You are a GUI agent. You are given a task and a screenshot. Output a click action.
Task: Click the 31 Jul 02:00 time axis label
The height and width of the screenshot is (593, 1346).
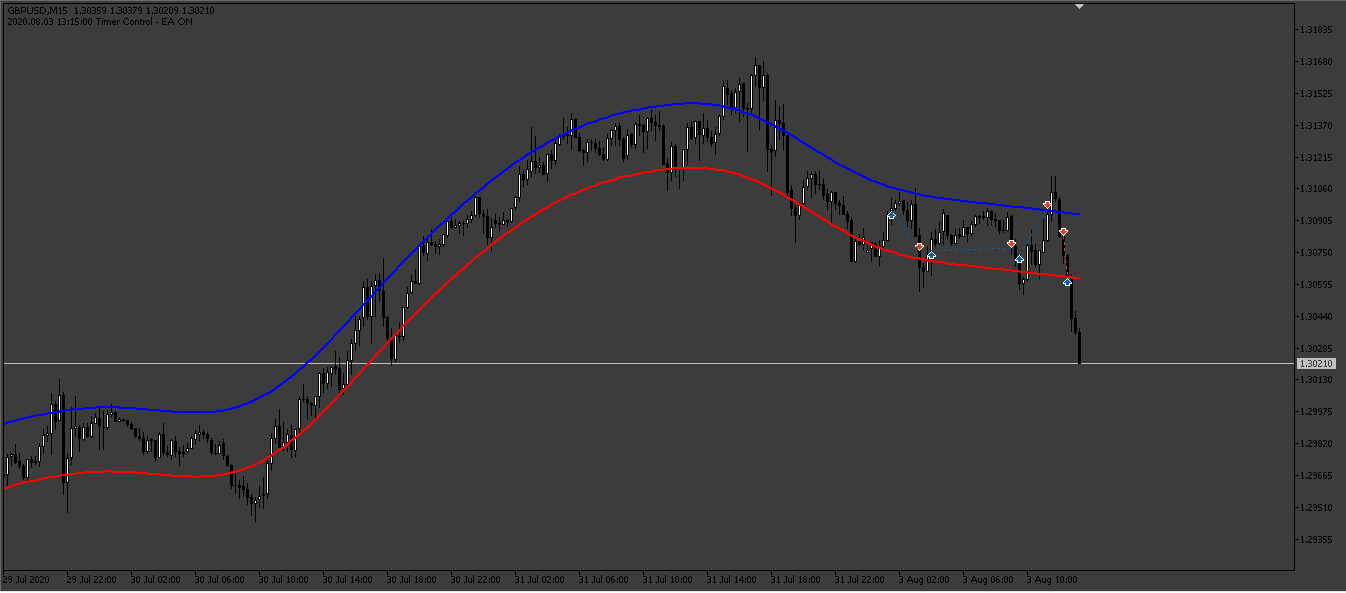click(540, 579)
